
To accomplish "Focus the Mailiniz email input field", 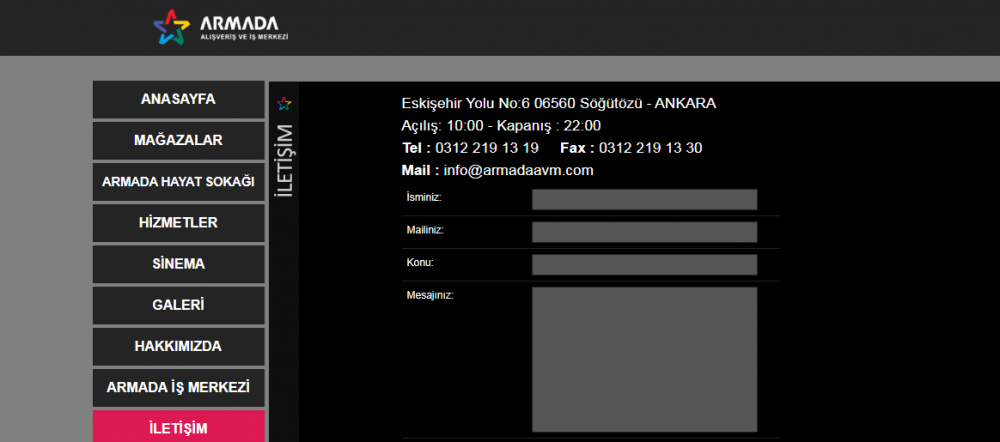I will click(x=644, y=232).
